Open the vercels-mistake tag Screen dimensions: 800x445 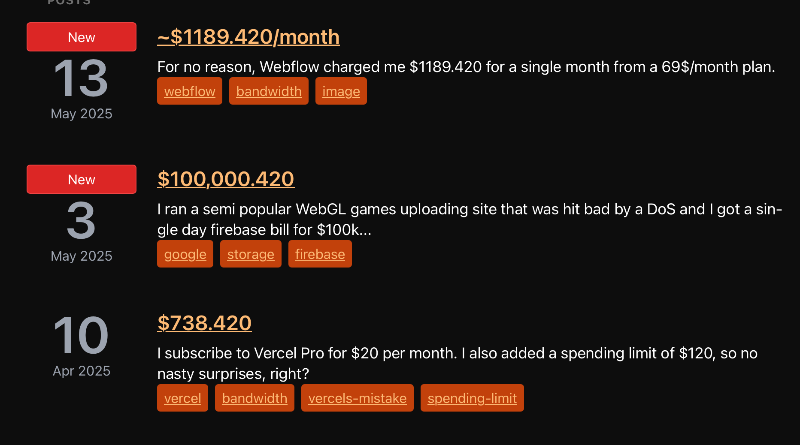pos(357,398)
